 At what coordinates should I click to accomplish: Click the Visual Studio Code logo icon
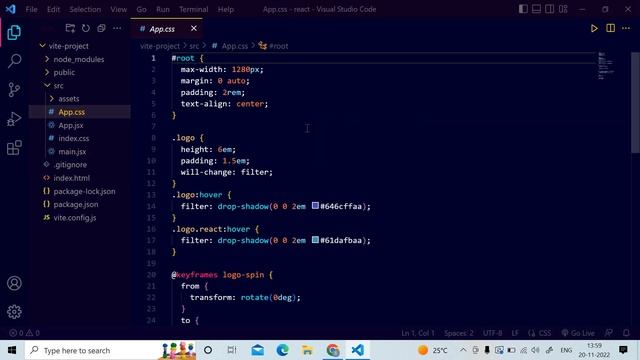(11, 9)
